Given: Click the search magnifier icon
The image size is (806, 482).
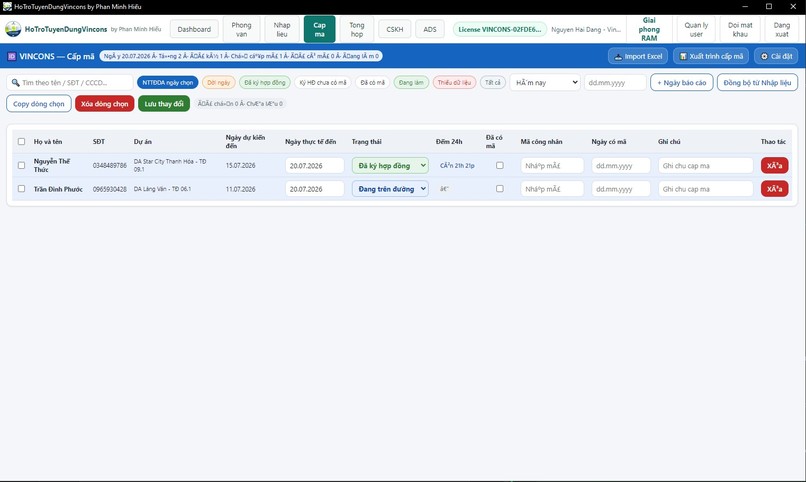Looking at the screenshot, I should [15, 82].
